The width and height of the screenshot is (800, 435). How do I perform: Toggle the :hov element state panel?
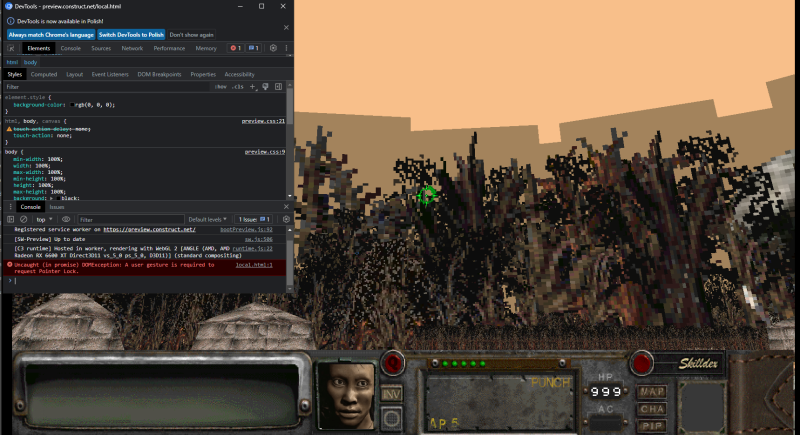pyautogui.click(x=220, y=87)
